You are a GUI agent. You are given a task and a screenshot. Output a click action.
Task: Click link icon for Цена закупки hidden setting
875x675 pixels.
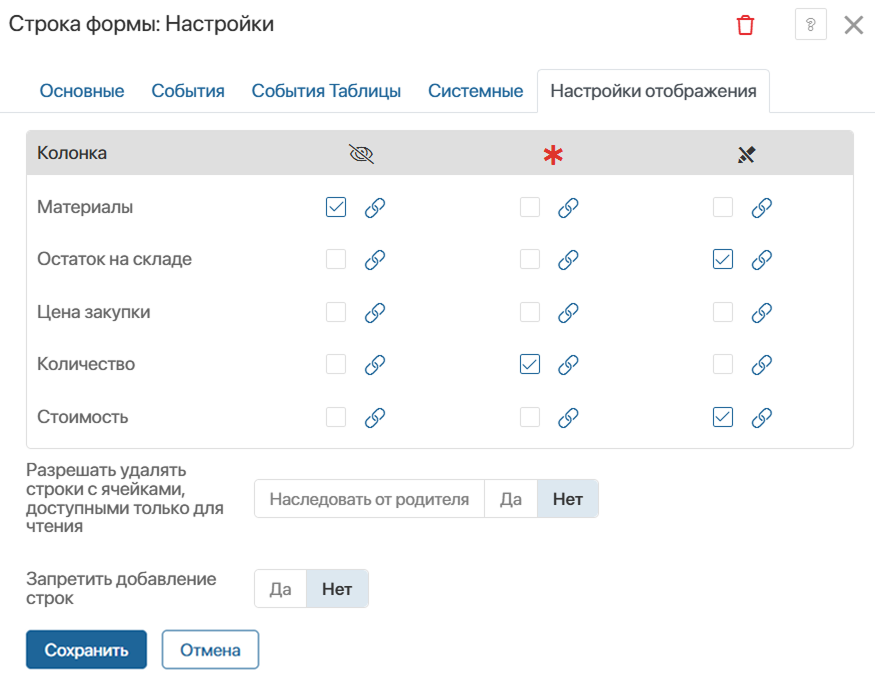click(375, 312)
